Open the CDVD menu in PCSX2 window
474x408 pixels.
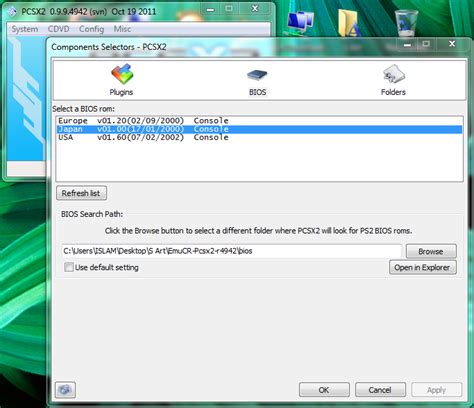[x=59, y=29]
